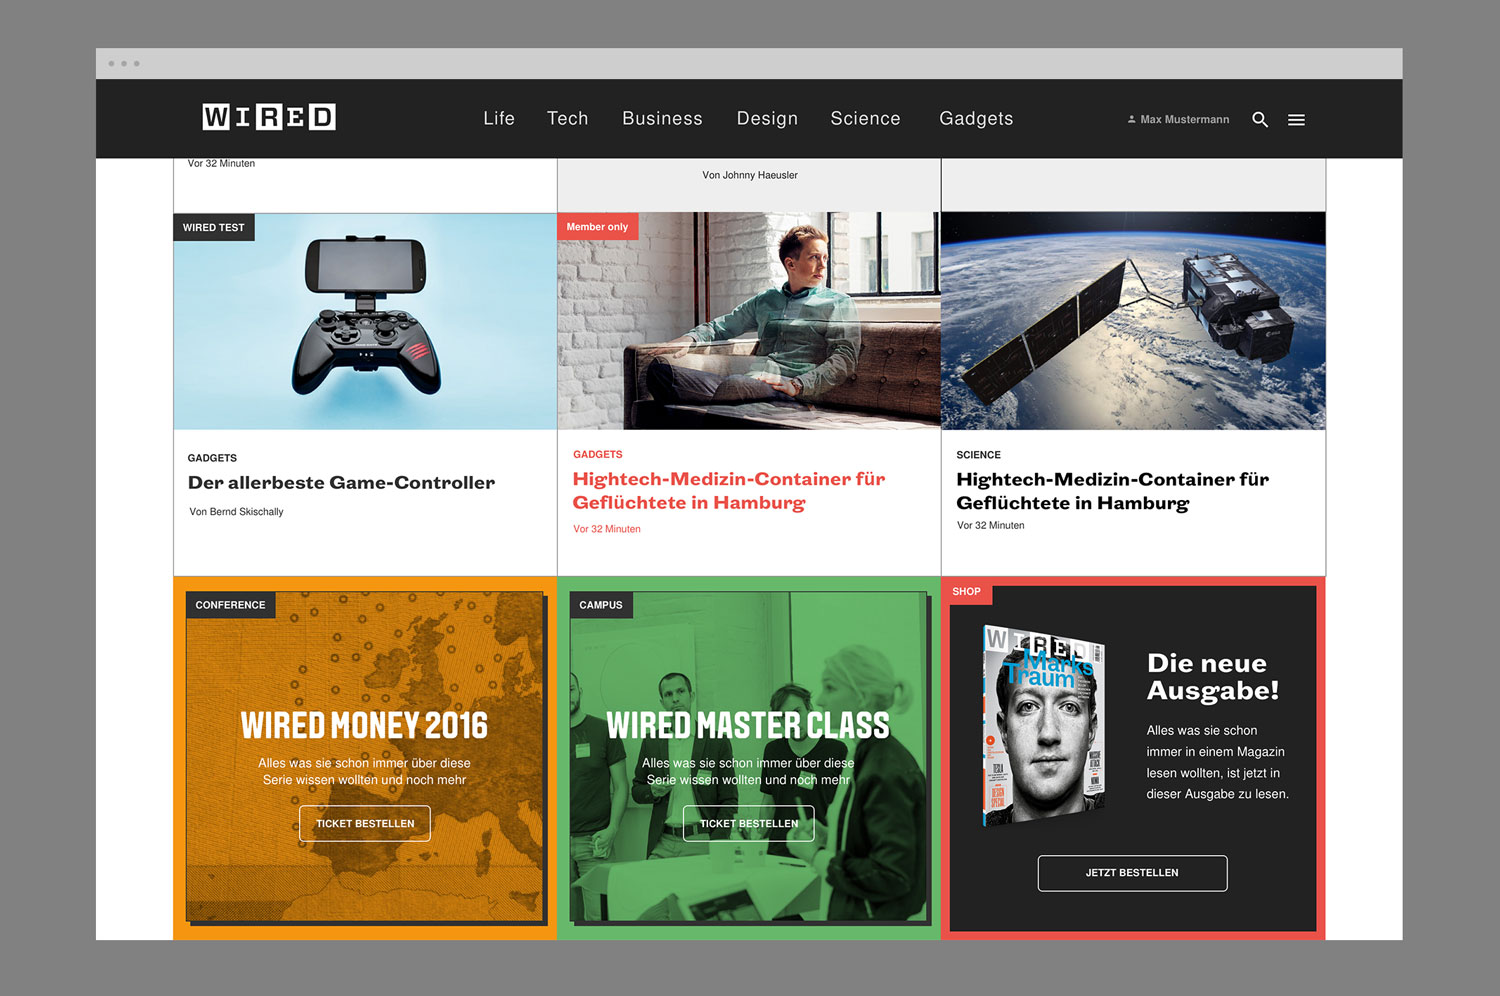Open the red Hightech-Medizin-Container headline

[729, 491]
